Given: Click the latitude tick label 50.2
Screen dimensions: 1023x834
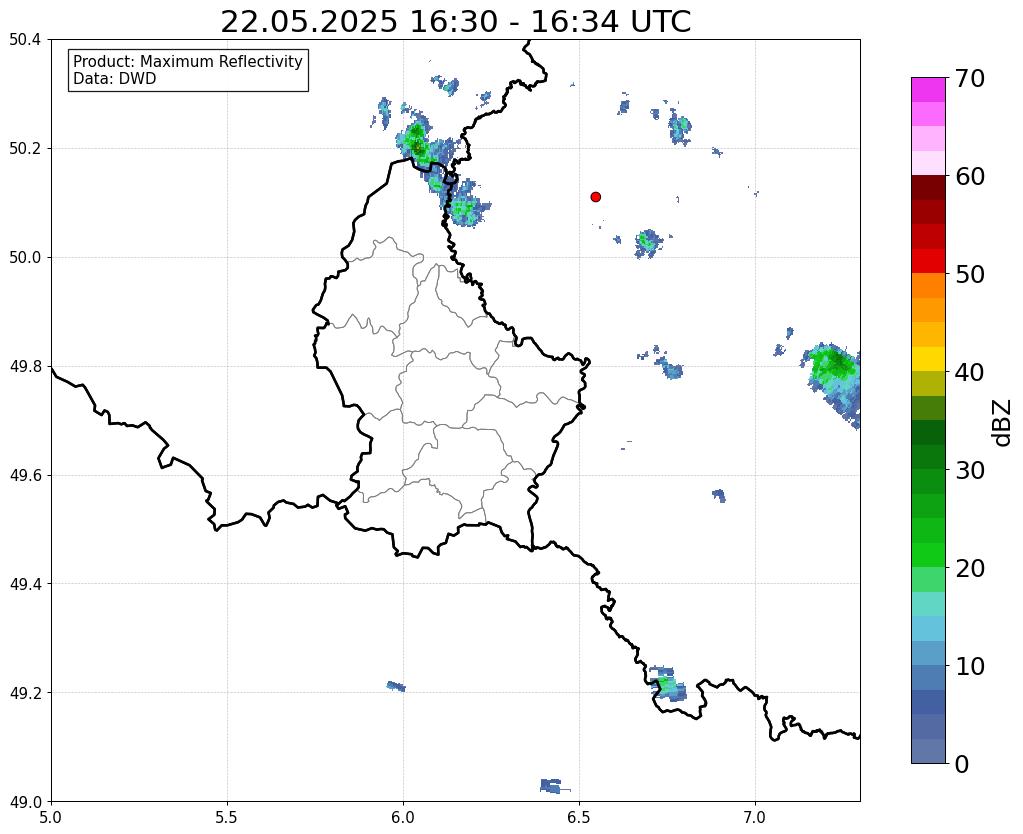Looking at the screenshot, I should (25, 149).
